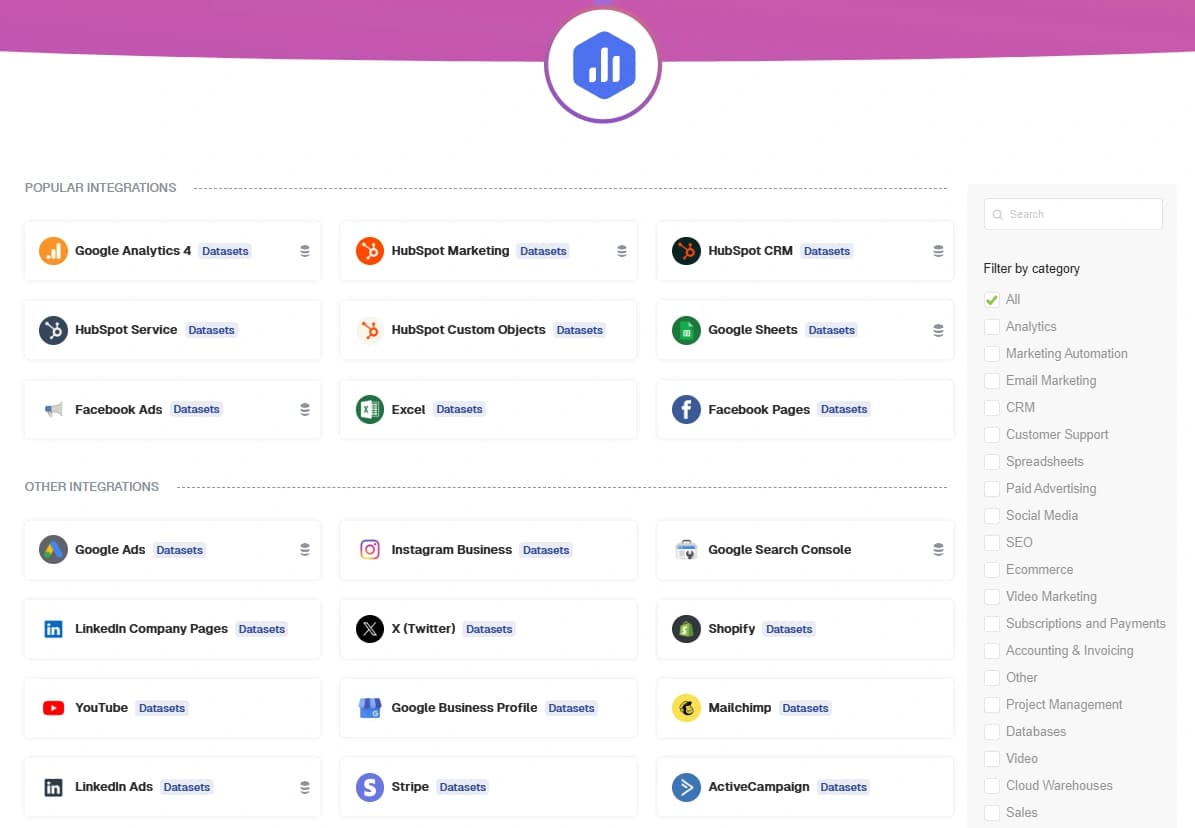Click the HubSpot CRM dark icon
Screen dimensions: 1195x828
click(686, 251)
